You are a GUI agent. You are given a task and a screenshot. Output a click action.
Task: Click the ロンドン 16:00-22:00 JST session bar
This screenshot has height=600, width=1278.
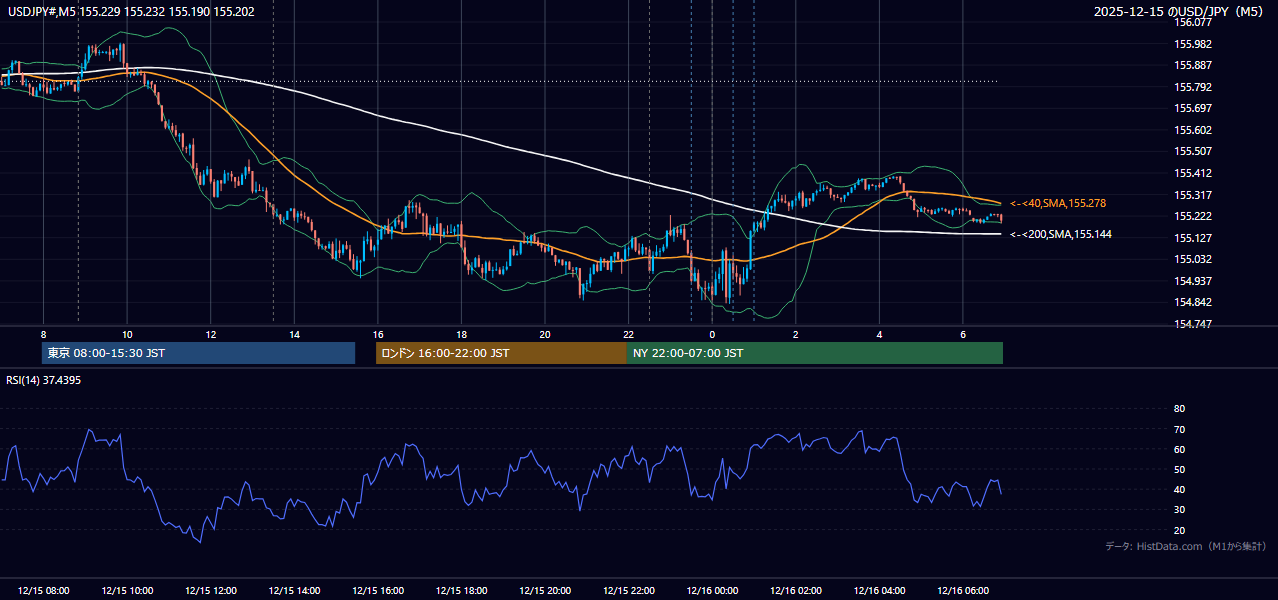click(x=501, y=353)
